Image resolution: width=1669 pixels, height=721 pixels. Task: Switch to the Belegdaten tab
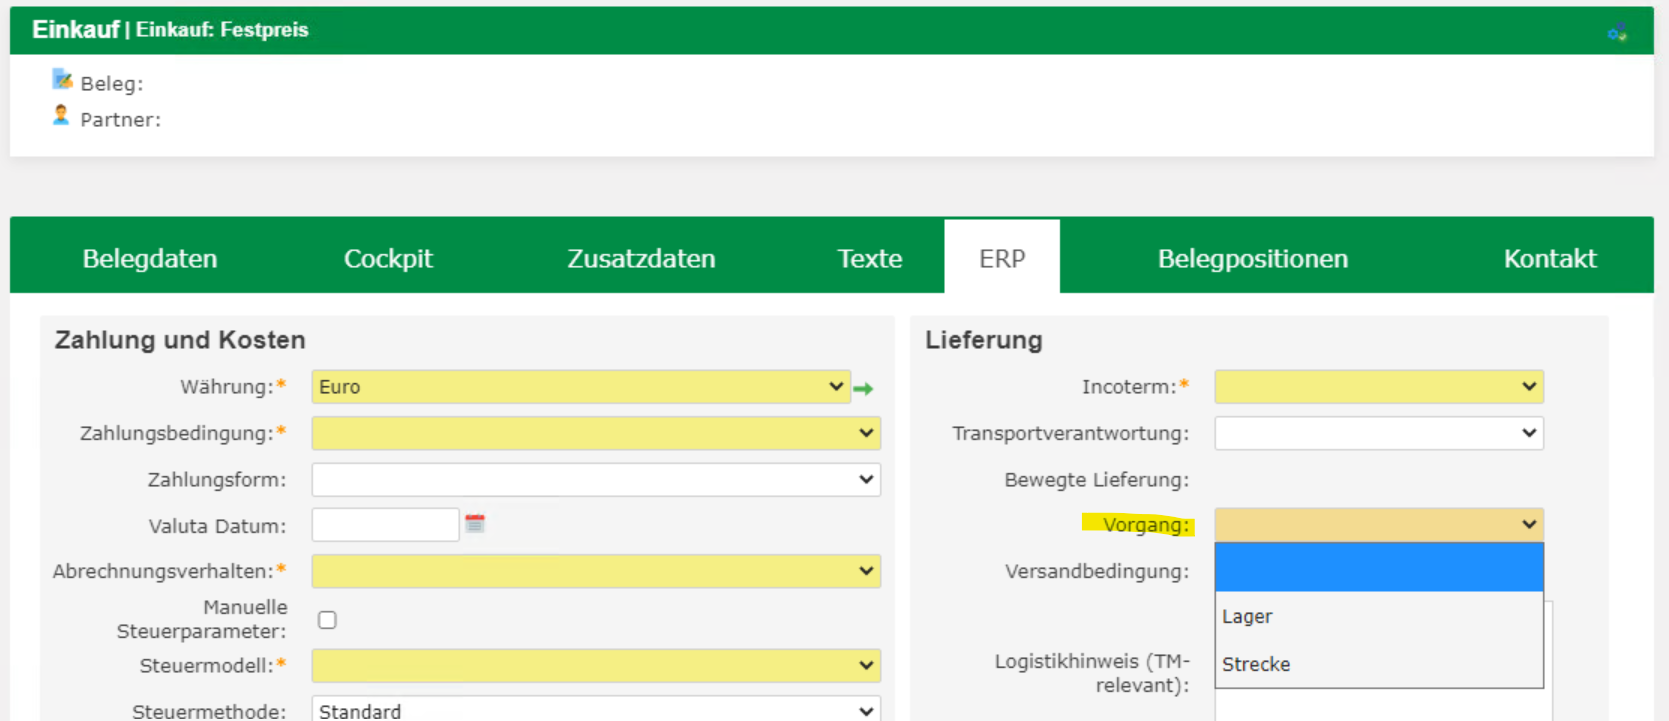coord(150,258)
